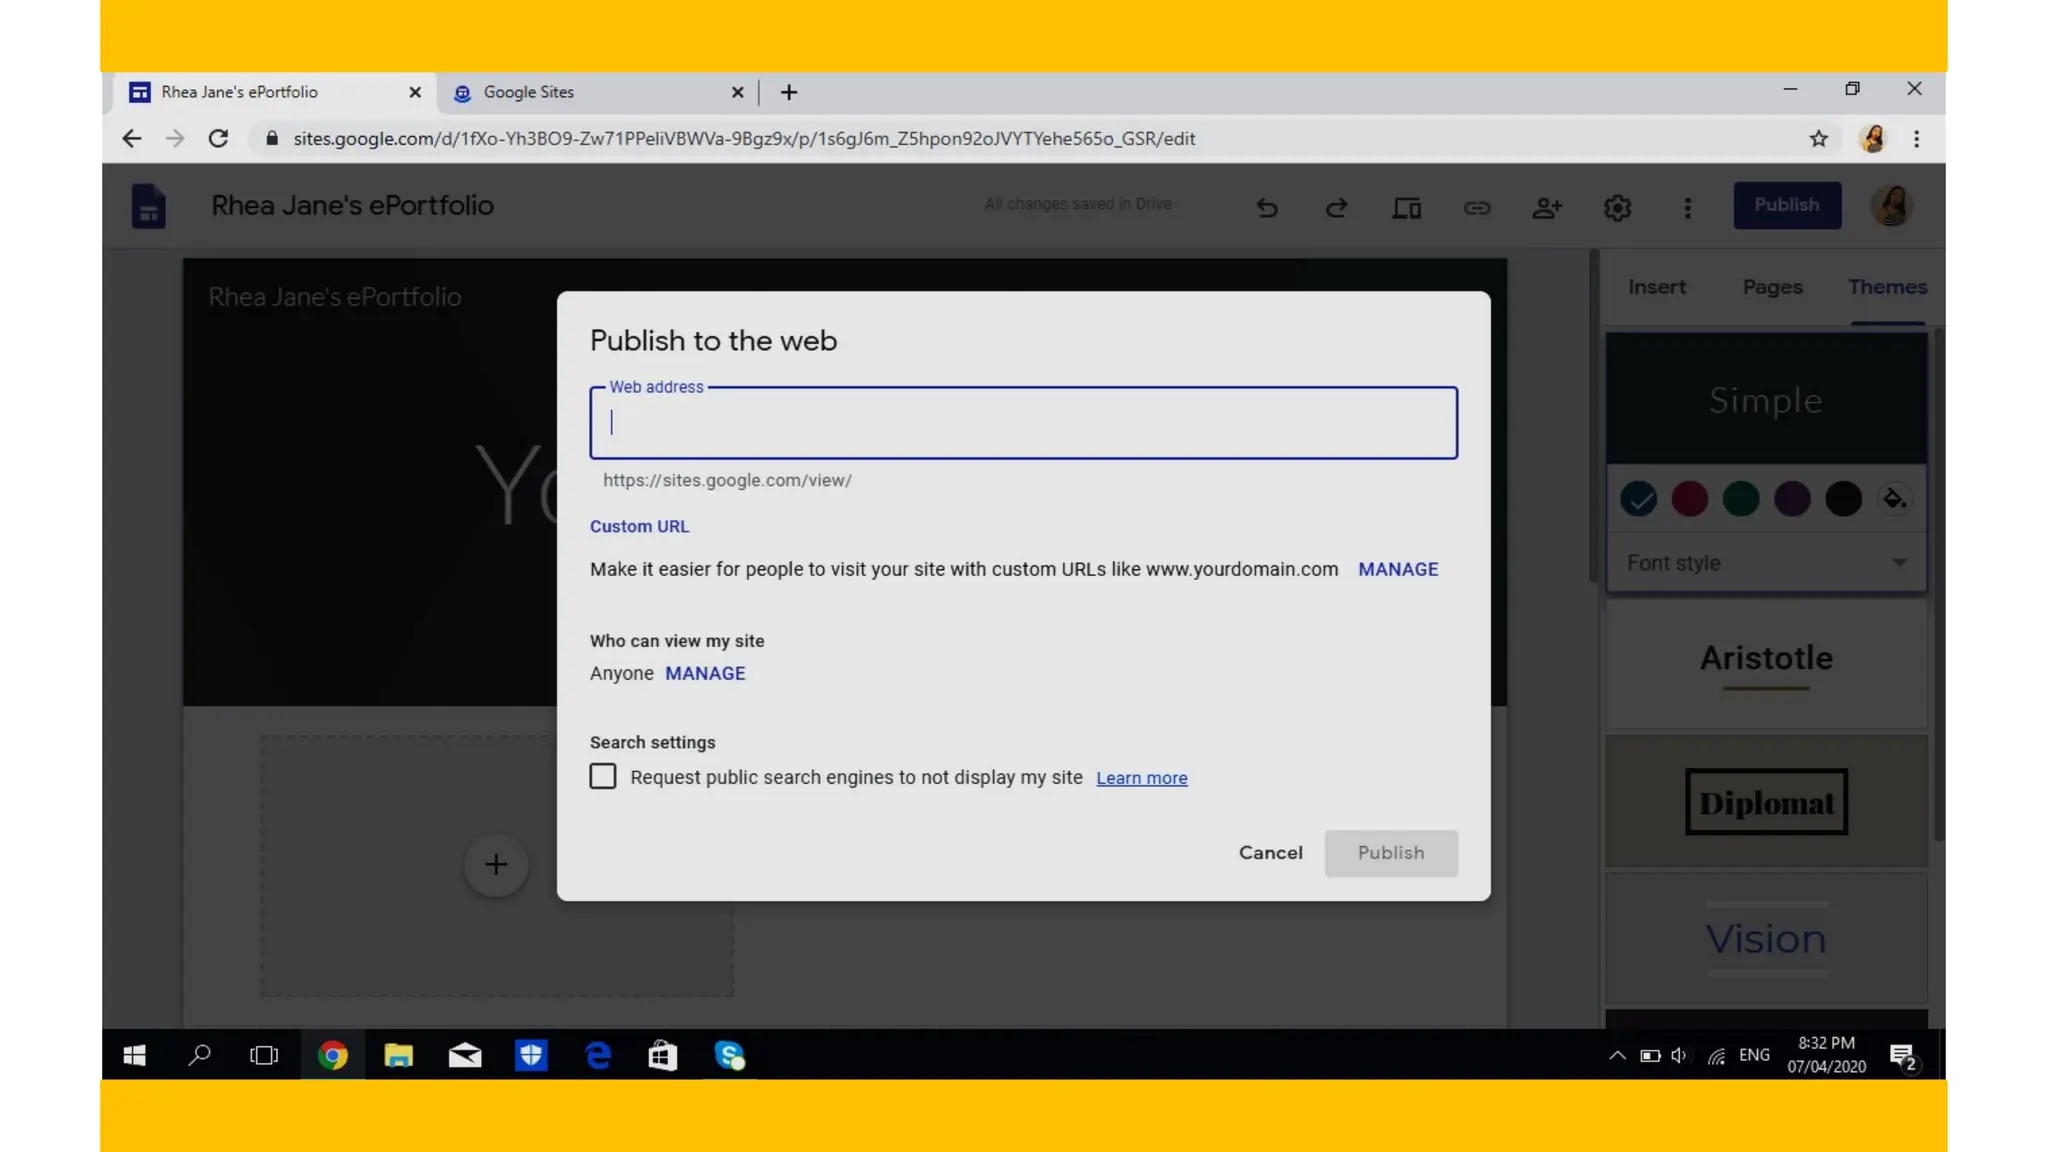Viewport: 2048px width, 1152px height.
Task: Open the taskbar Search icon
Action: [200, 1055]
